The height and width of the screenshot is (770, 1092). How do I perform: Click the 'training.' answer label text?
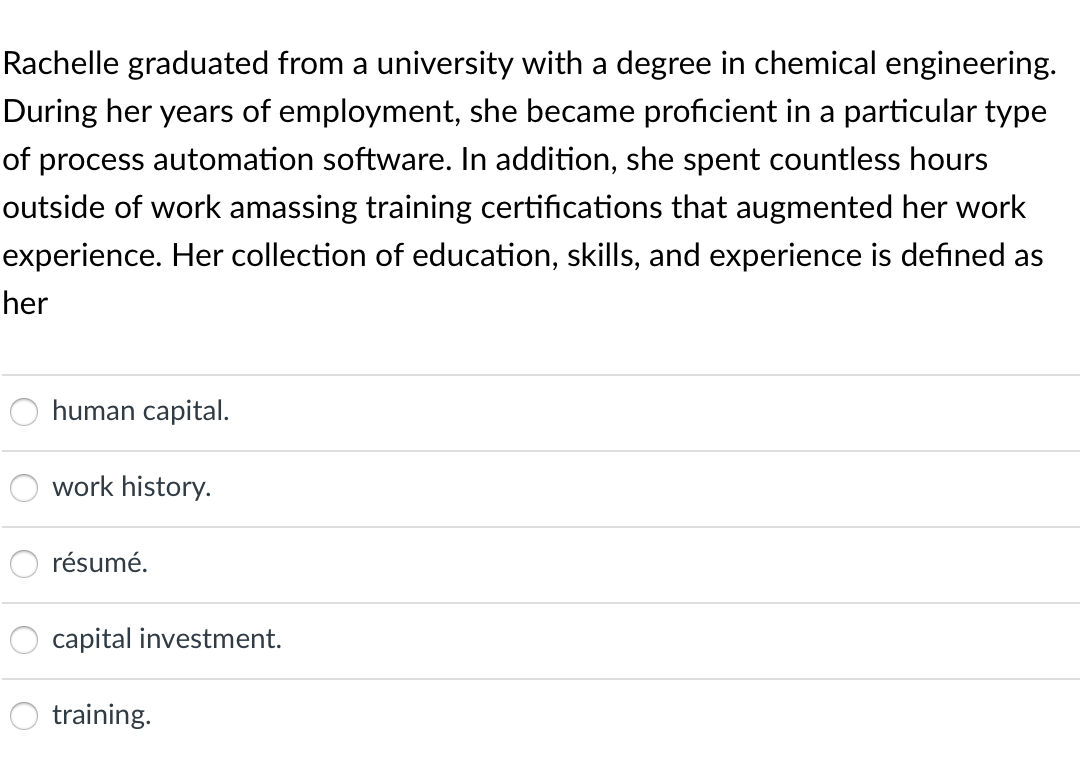tap(102, 715)
